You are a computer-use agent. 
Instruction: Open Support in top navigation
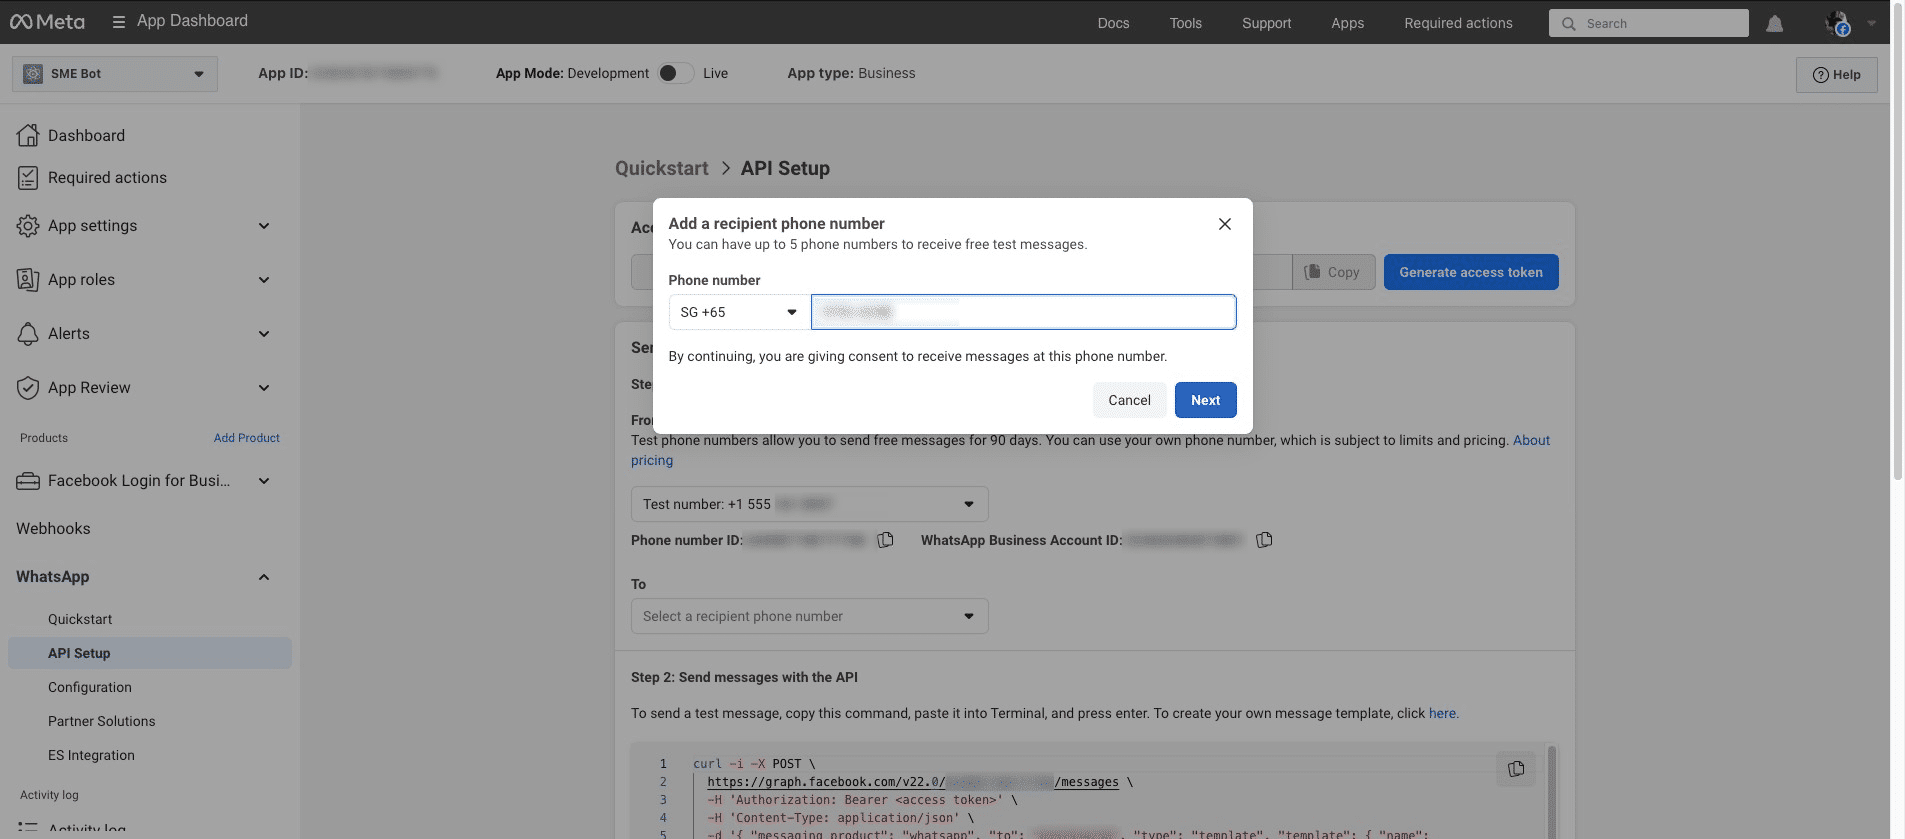coord(1267,23)
